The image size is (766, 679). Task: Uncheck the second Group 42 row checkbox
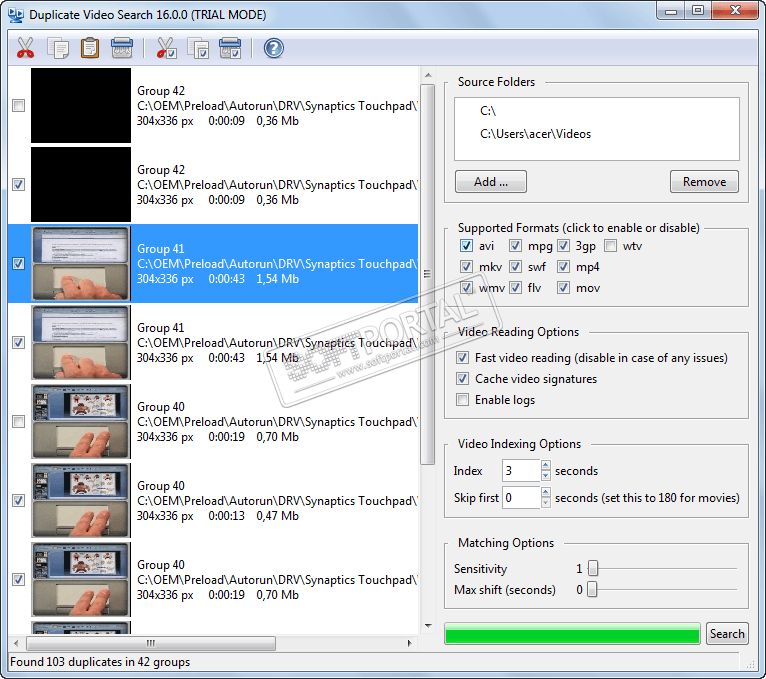tap(19, 185)
